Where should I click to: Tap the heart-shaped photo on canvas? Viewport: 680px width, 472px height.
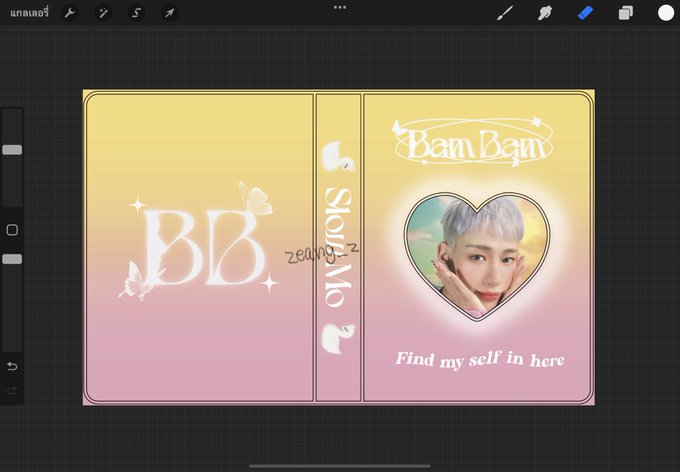point(477,257)
